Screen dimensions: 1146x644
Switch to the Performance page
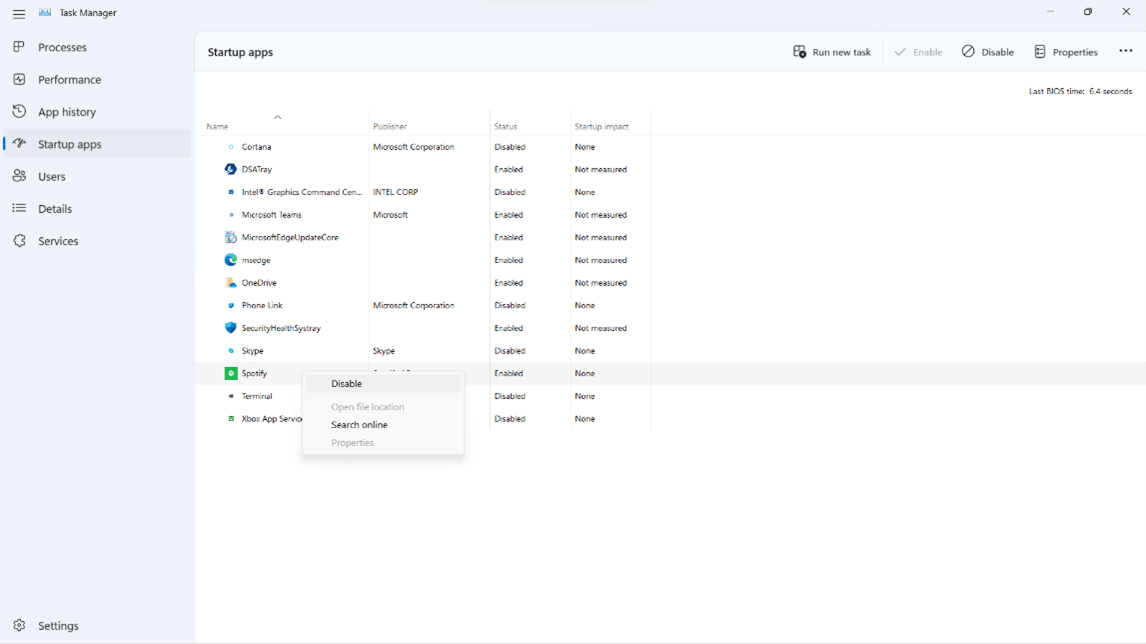pos(97,79)
